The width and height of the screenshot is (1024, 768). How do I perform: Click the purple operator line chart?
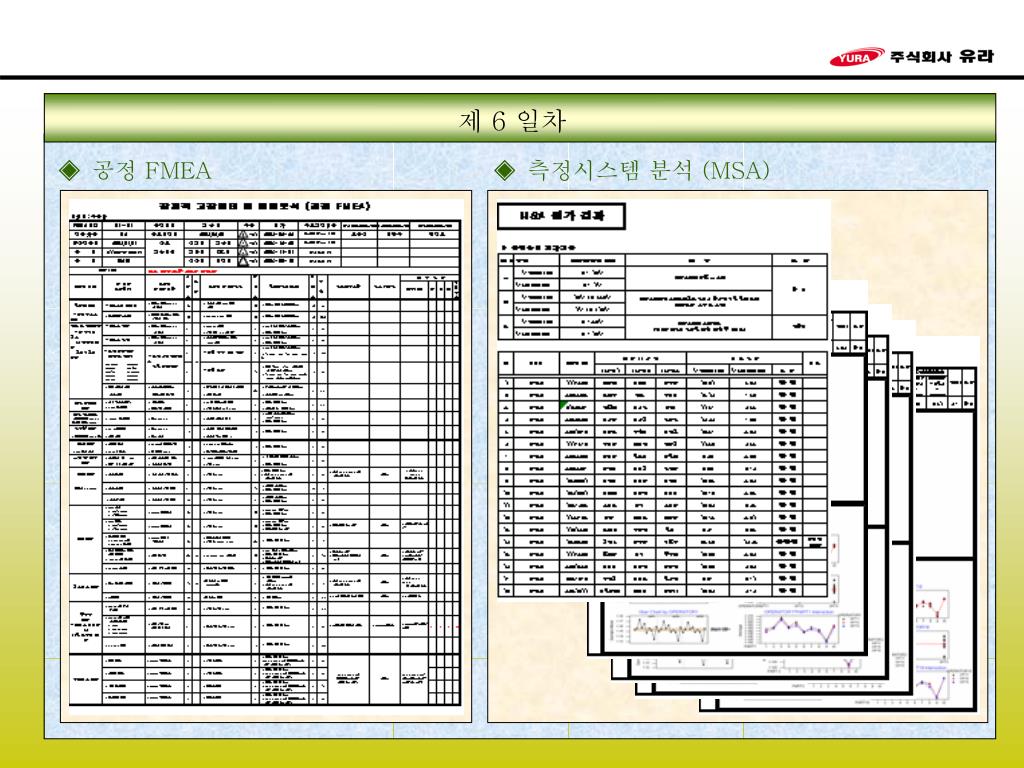(797, 630)
